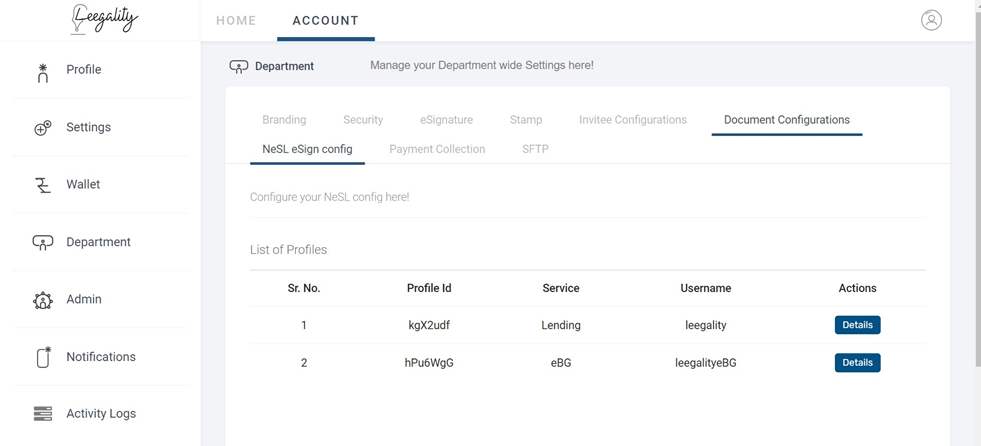Open Activity Logs via its stack icon
Viewport: 981px width, 446px height.
click(x=43, y=414)
